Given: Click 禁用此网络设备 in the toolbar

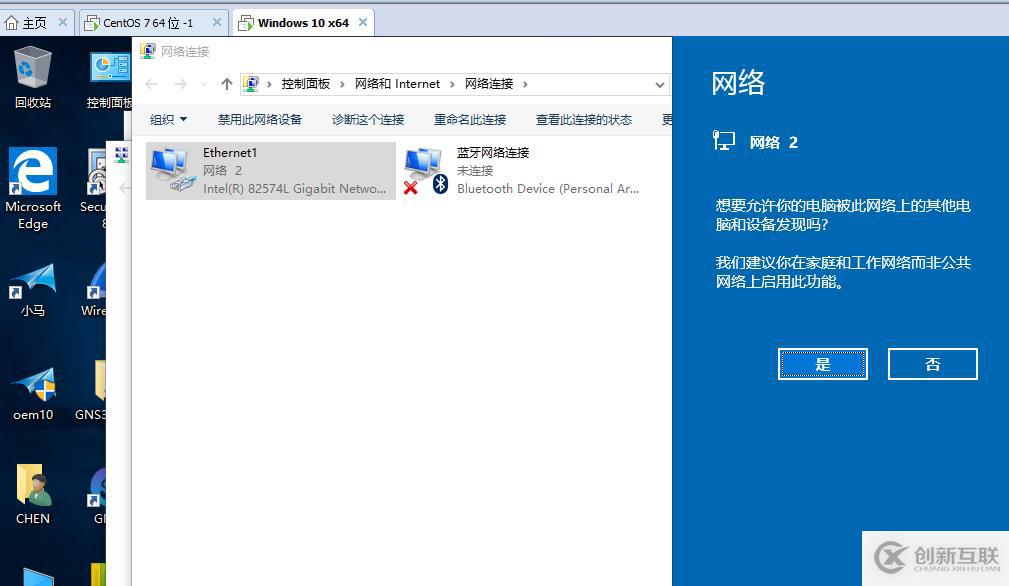Looking at the screenshot, I should pos(258,119).
